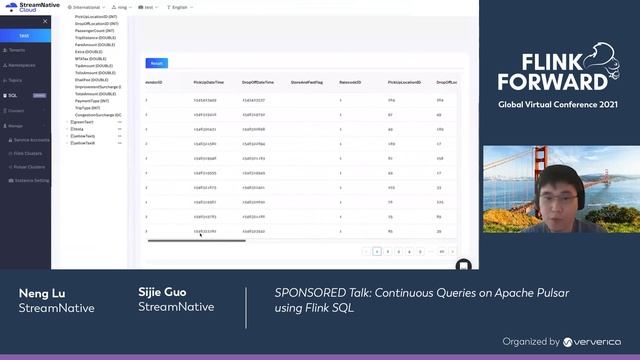
Task: Open the chat bubble widget icon
Action: (x=464, y=265)
